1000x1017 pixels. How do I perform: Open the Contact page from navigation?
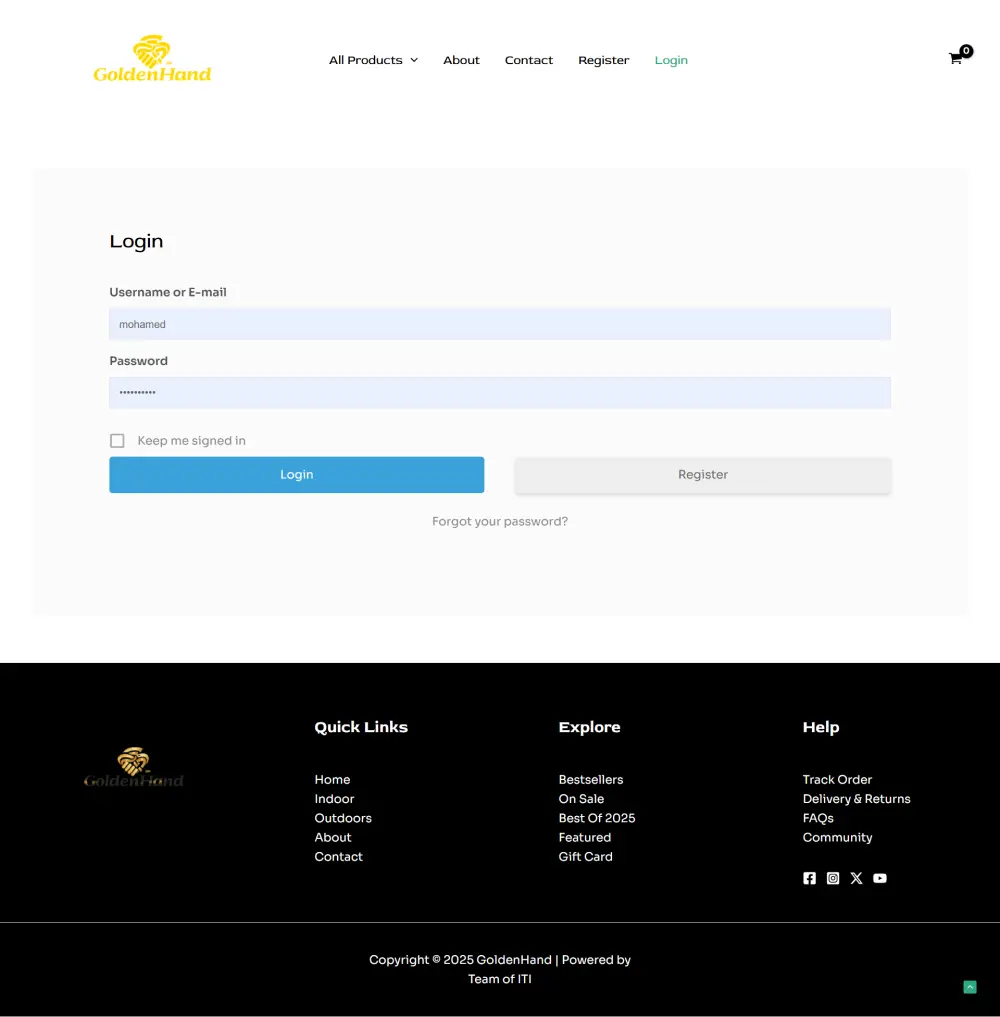coord(529,60)
